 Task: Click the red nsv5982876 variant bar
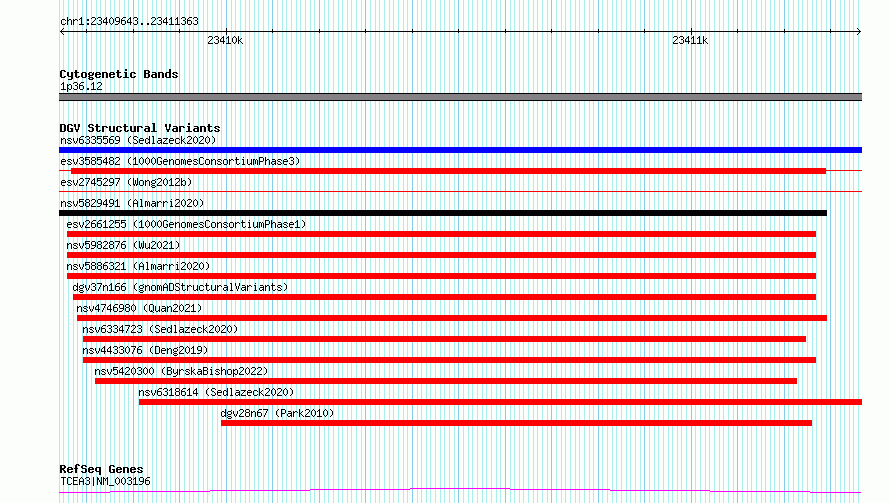tap(442, 255)
